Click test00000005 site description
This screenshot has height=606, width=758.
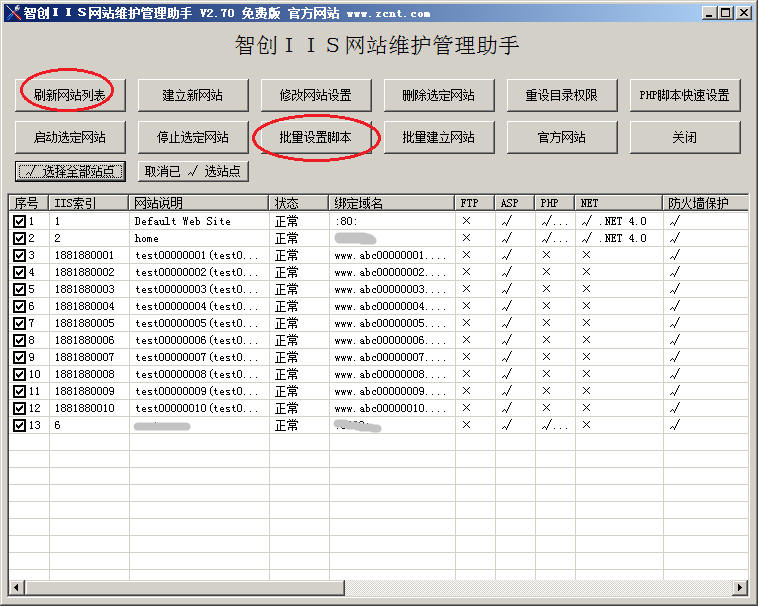[x=196, y=323]
